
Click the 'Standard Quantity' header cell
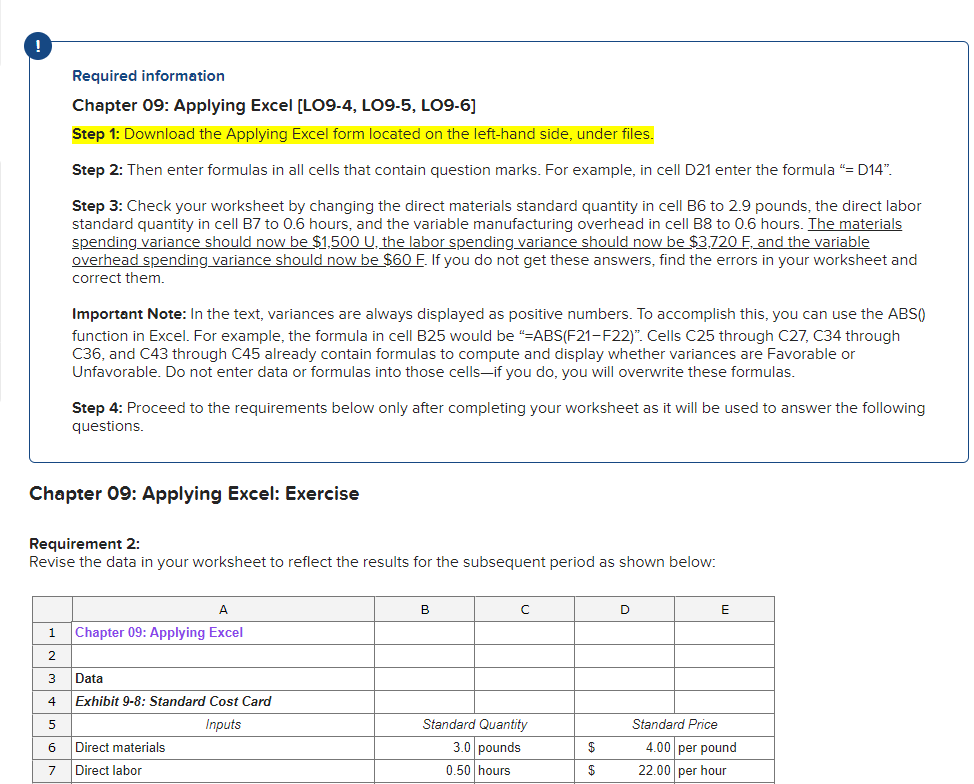(x=474, y=724)
